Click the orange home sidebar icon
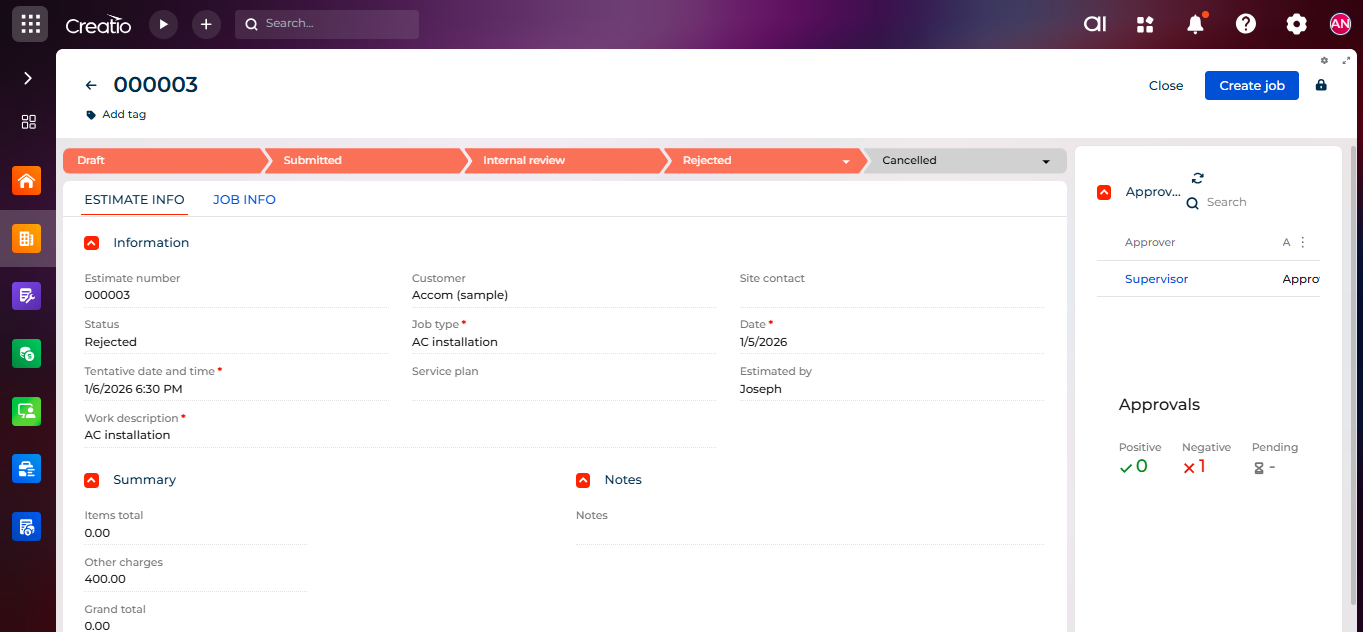The height and width of the screenshot is (632, 1363). (27, 181)
